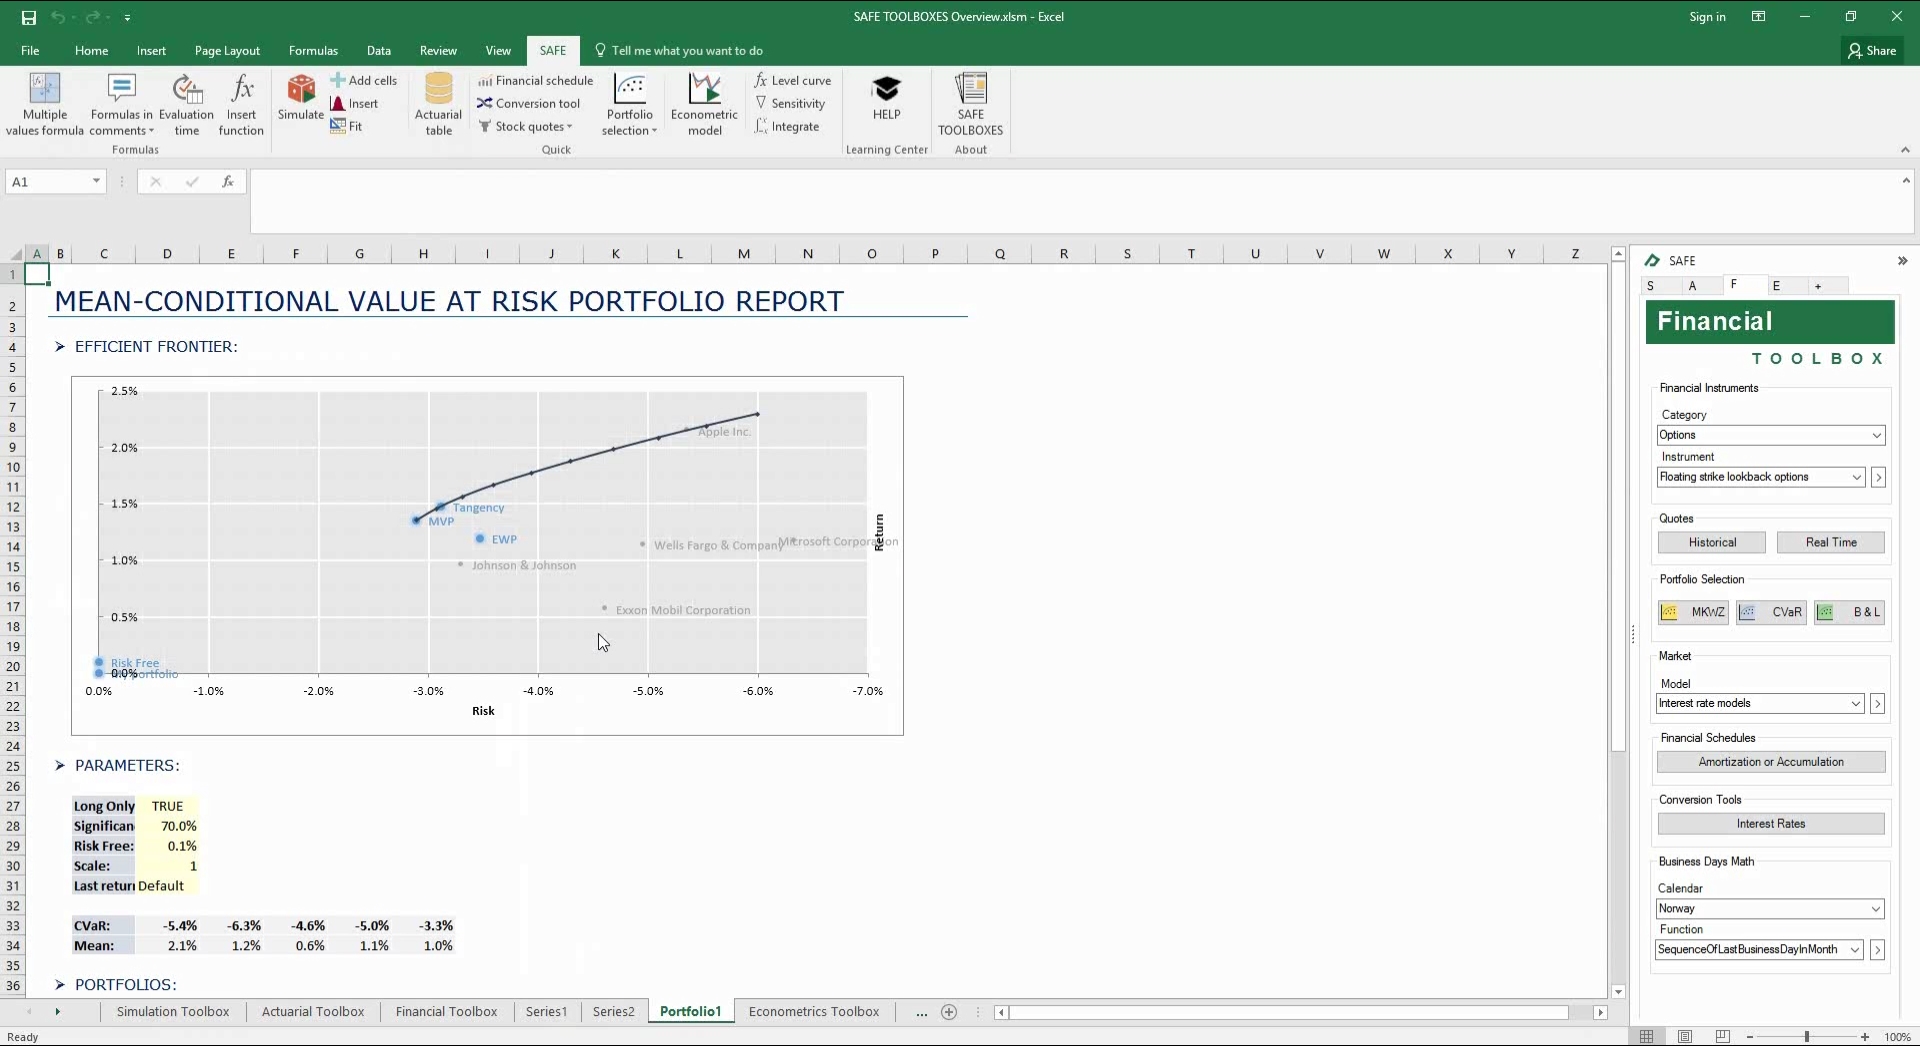Click the Fit tool in ribbon

pos(346,126)
